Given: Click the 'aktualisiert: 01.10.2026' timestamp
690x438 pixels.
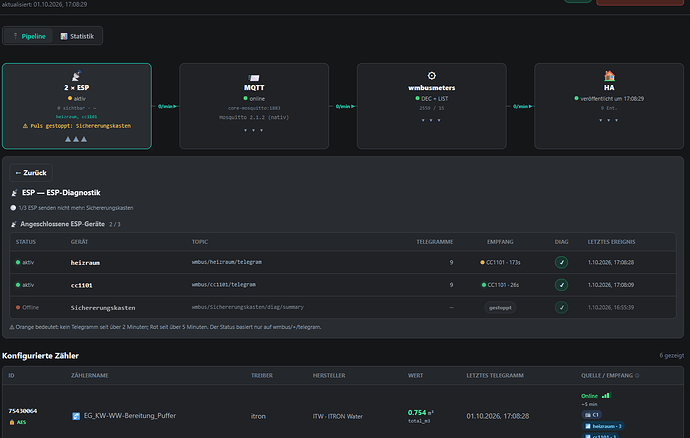Looking at the screenshot, I should [44, 4].
